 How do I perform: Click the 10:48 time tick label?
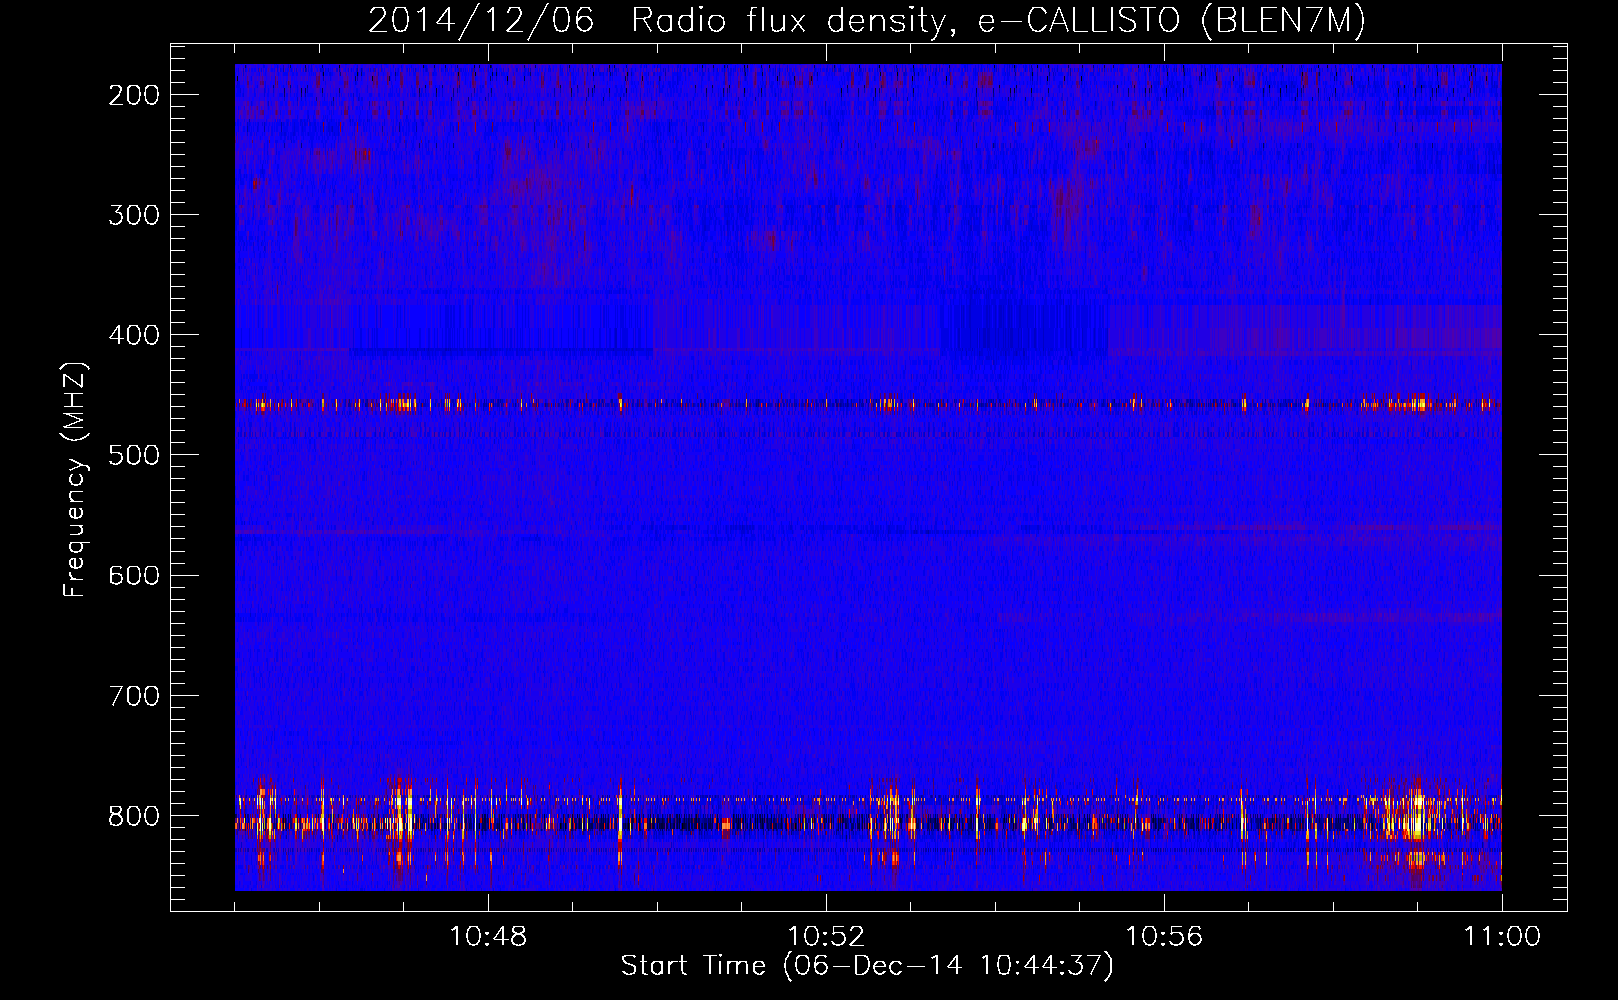(x=488, y=937)
